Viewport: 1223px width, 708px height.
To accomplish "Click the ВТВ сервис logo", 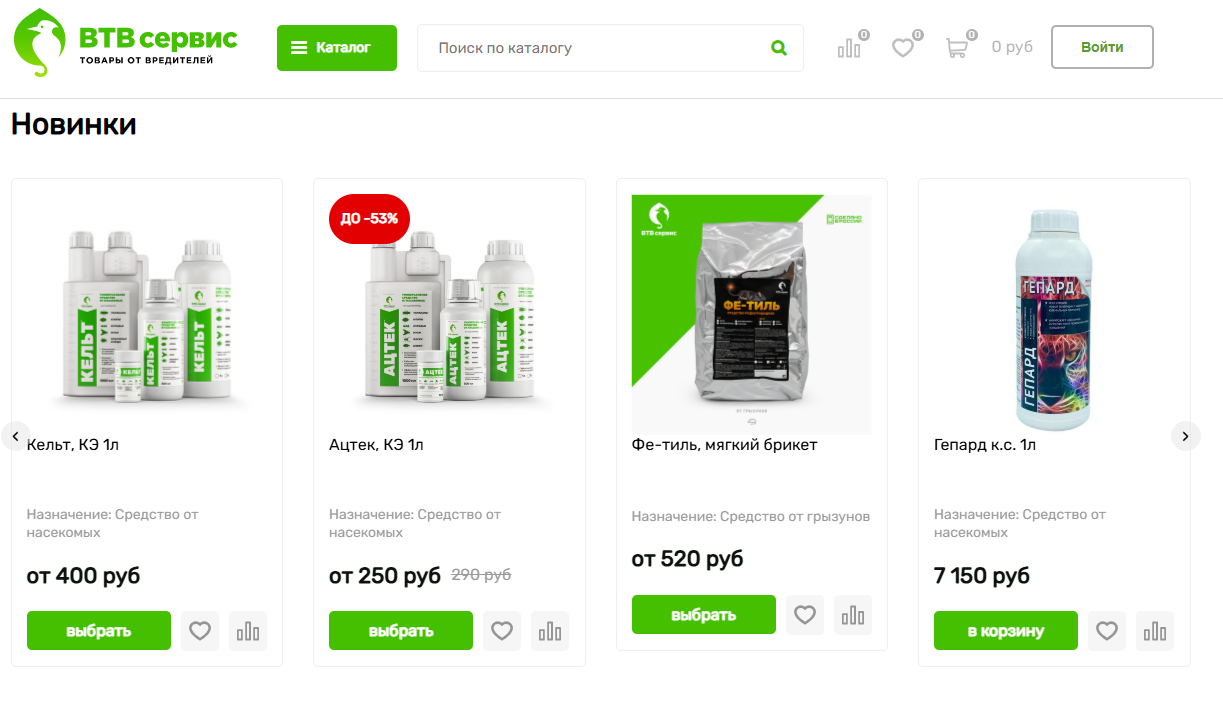I will coord(127,43).
